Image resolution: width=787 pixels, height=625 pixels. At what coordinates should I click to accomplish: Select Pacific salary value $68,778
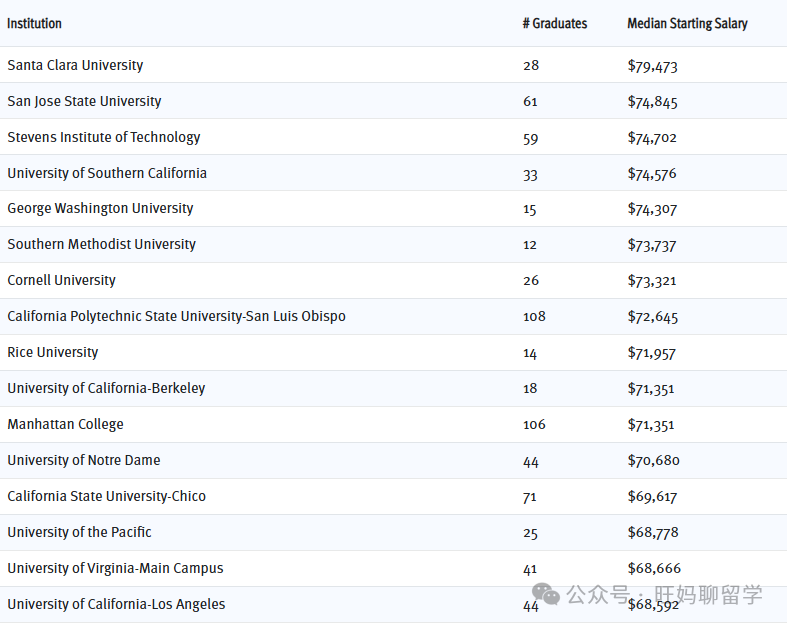point(653,532)
